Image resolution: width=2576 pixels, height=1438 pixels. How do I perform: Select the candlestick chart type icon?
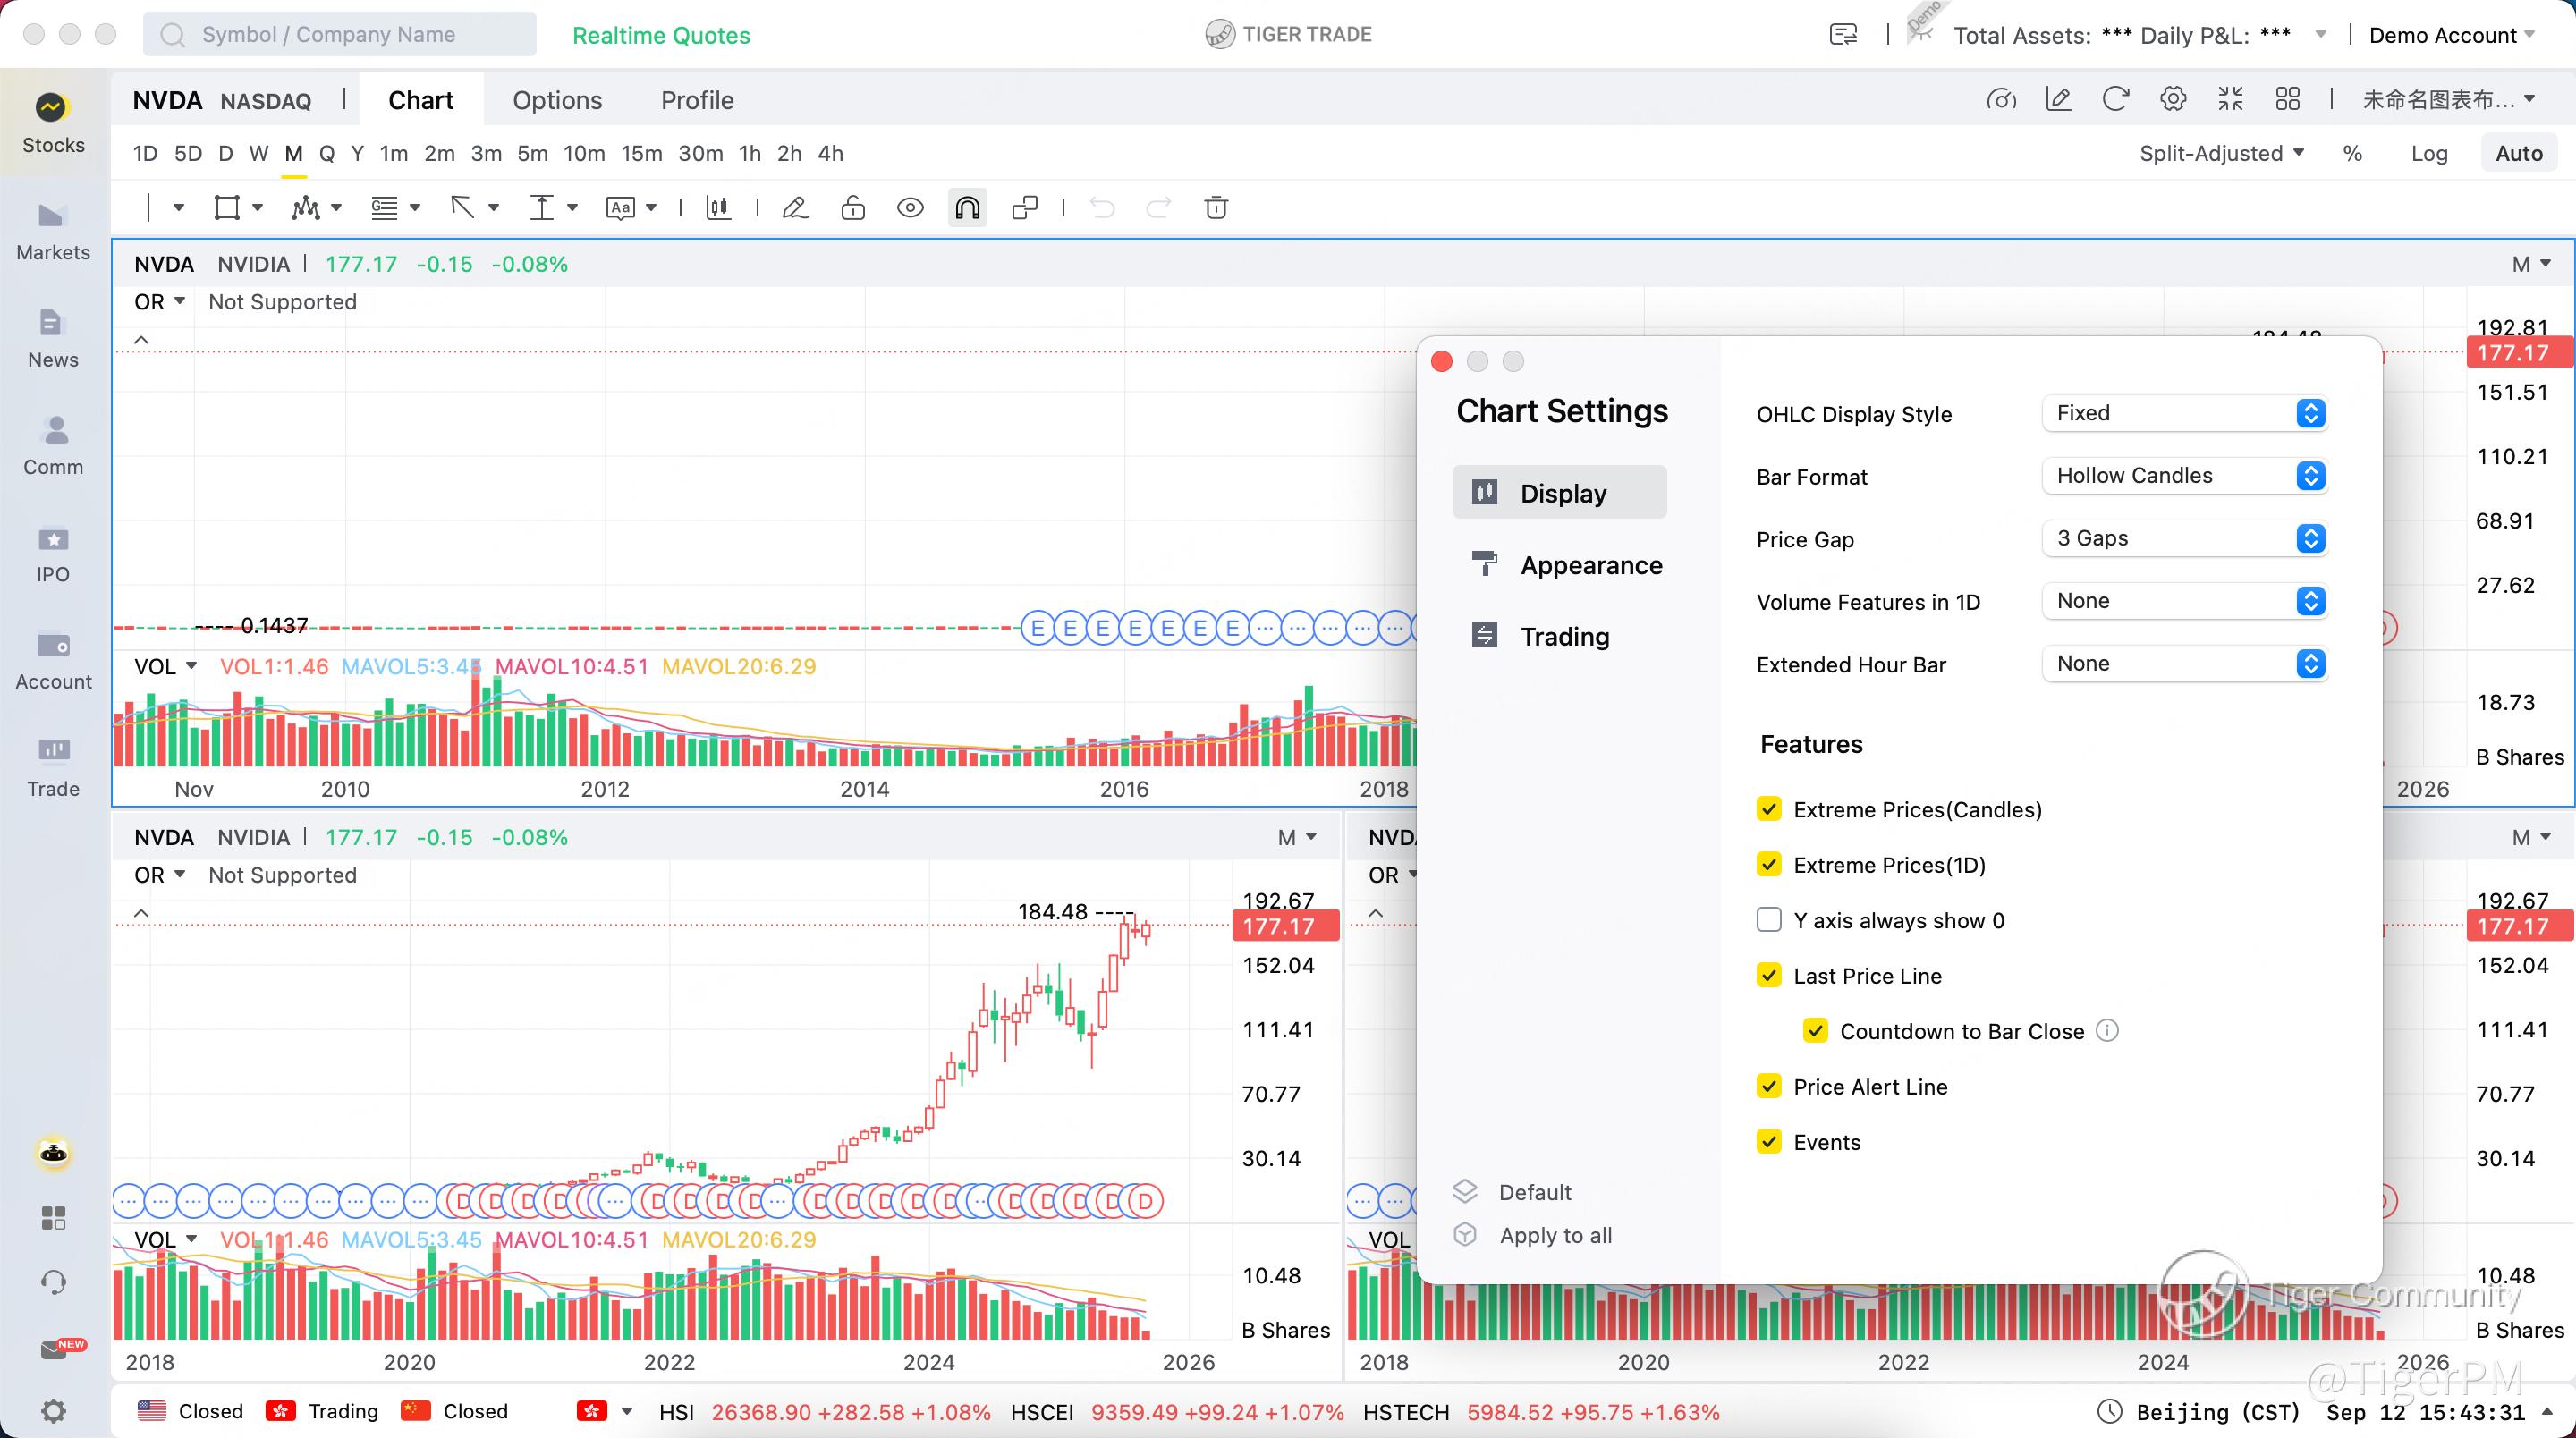click(x=718, y=208)
